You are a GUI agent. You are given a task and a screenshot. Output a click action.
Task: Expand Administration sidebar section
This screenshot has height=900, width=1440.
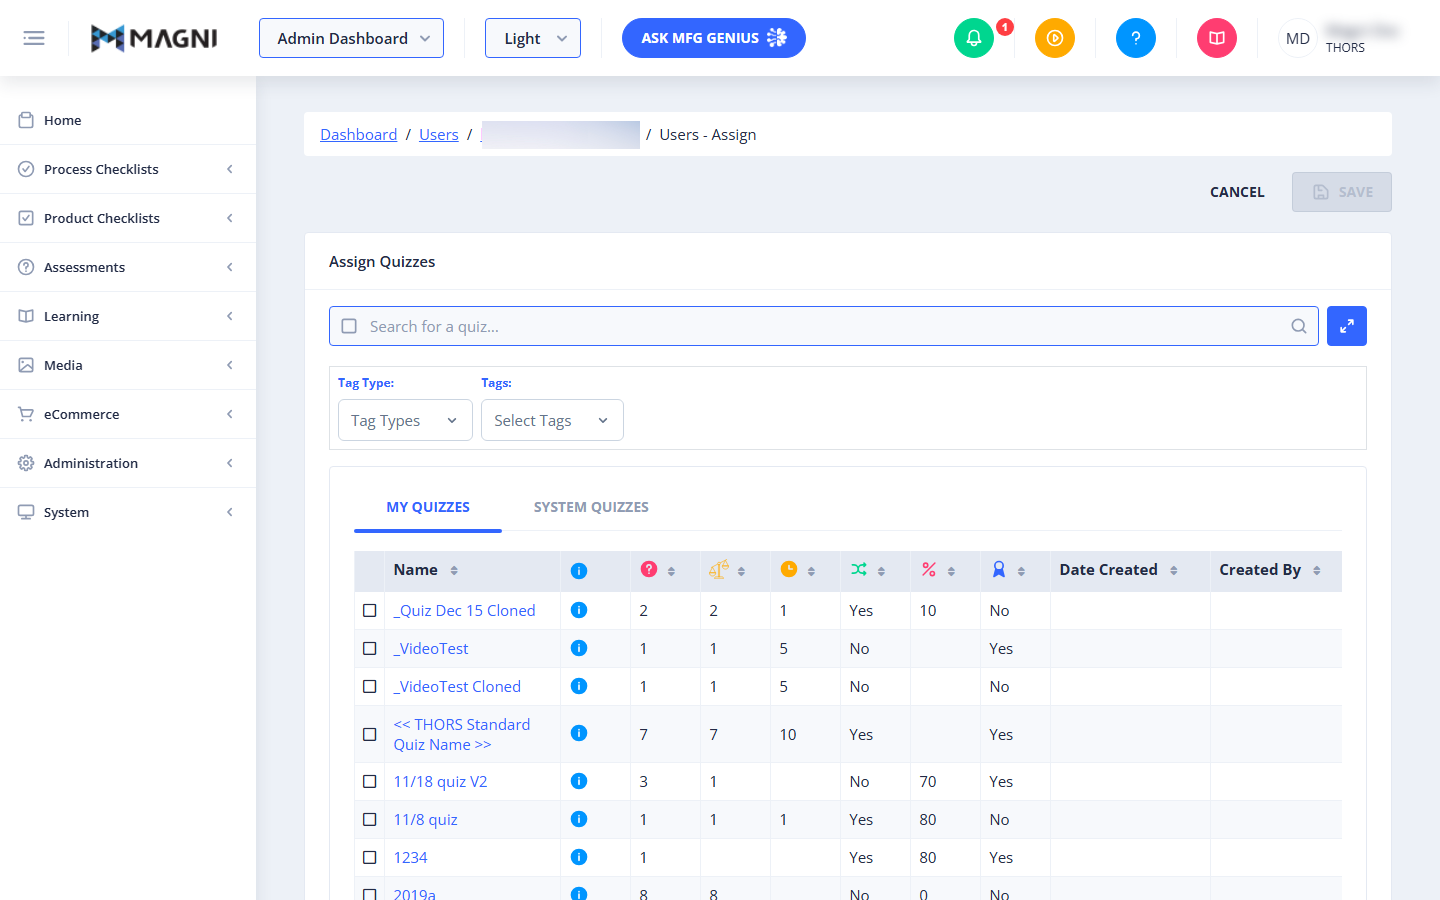[128, 463]
